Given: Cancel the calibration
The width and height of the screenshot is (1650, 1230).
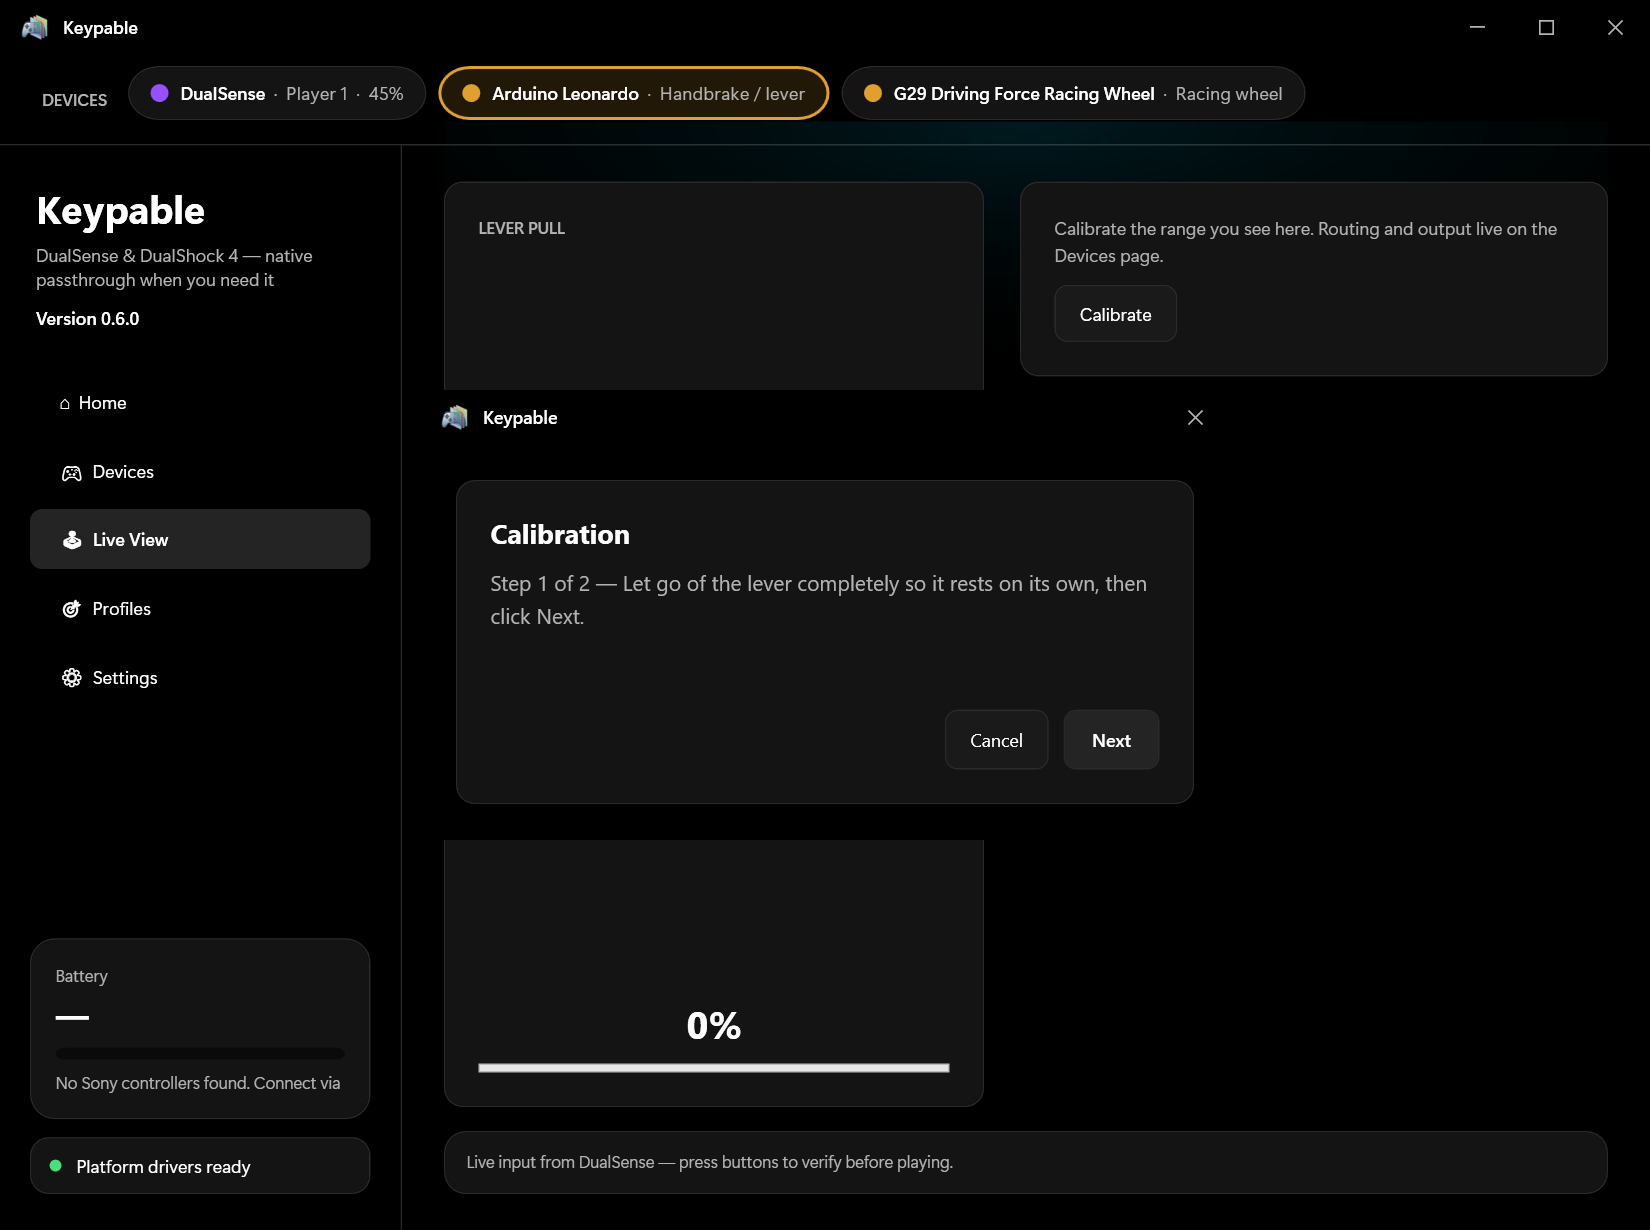Looking at the screenshot, I should 996,740.
